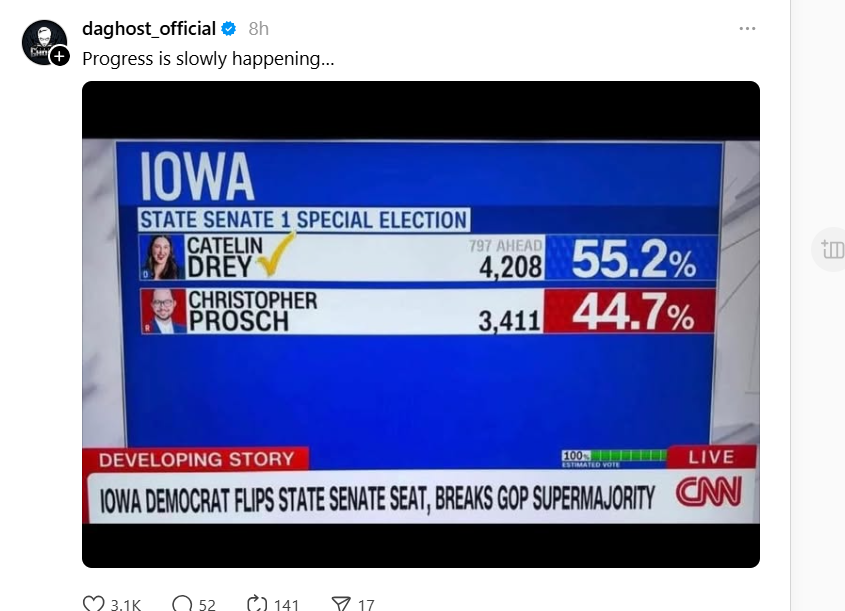Open replies via the comment bubble icon
The width and height of the screenshot is (845, 611).
[x=182, y=604]
